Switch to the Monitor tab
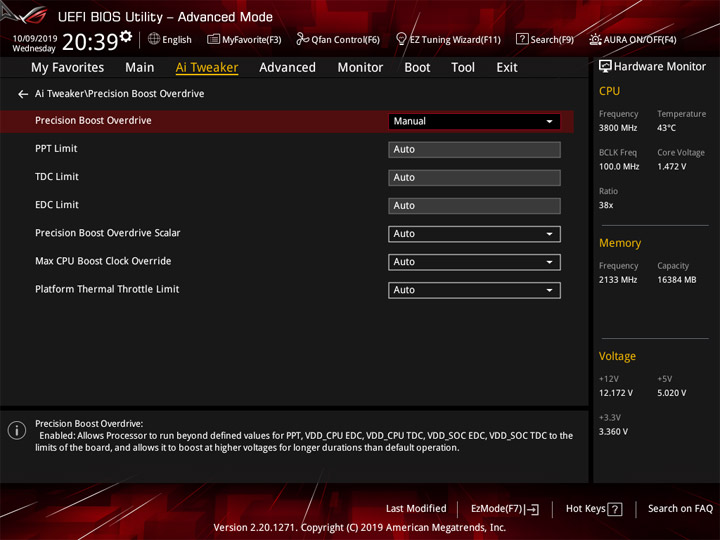This screenshot has width=720, height=540. [x=360, y=68]
